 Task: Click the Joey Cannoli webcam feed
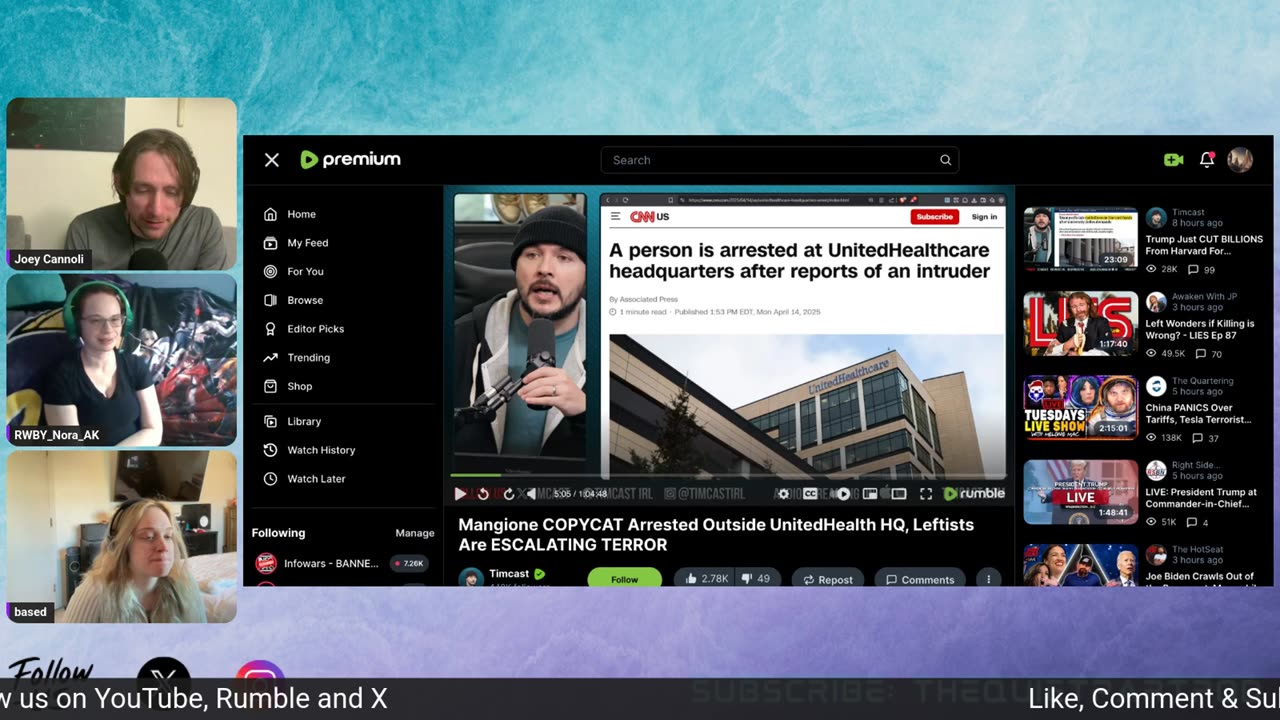(x=122, y=184)
